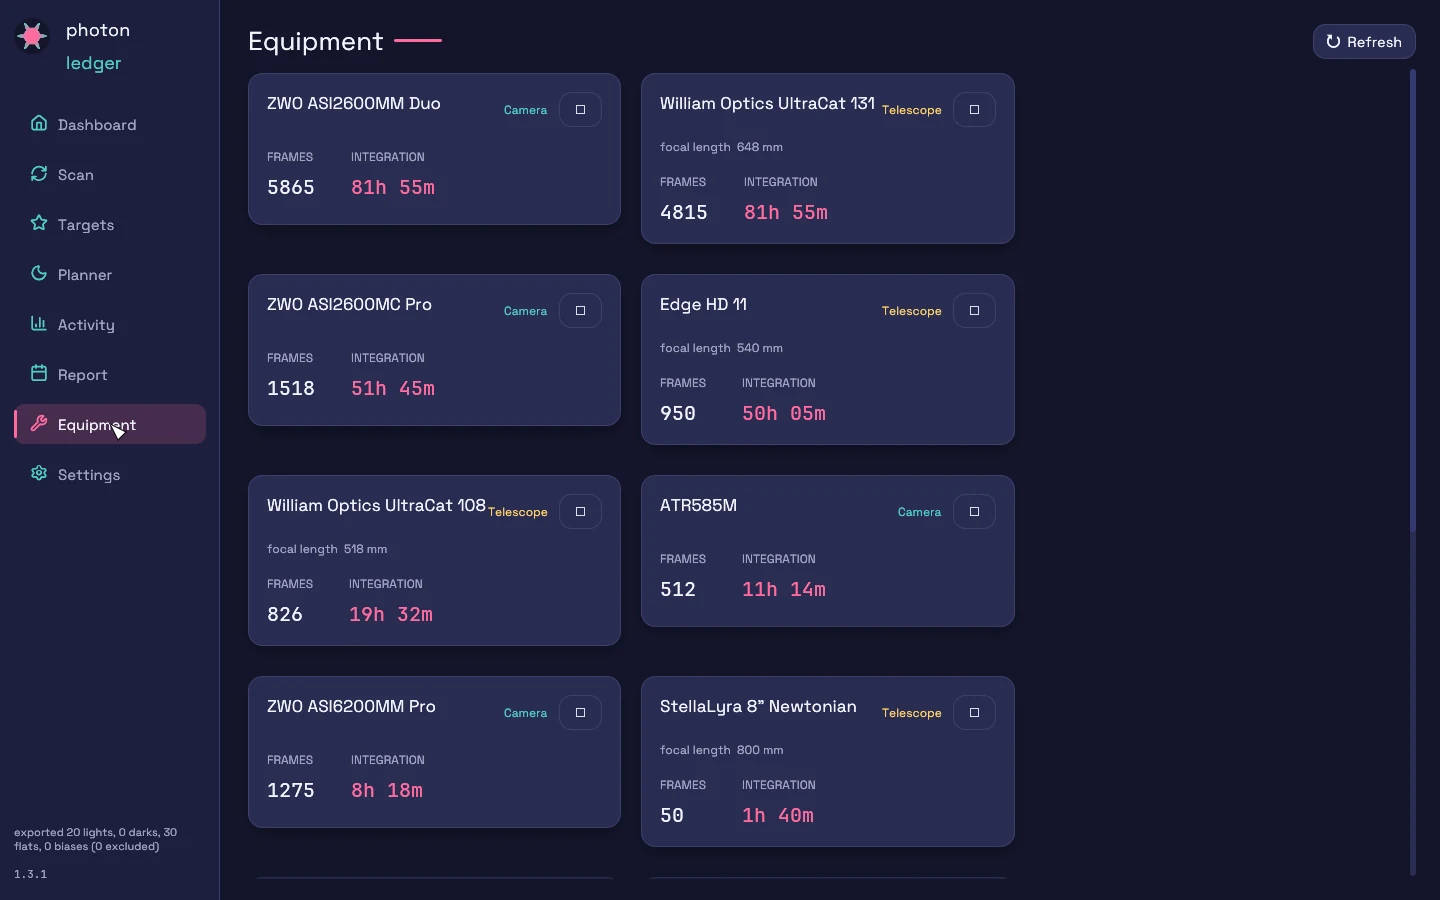Click the integration time '11h 14m'

(x=784, y=590)
